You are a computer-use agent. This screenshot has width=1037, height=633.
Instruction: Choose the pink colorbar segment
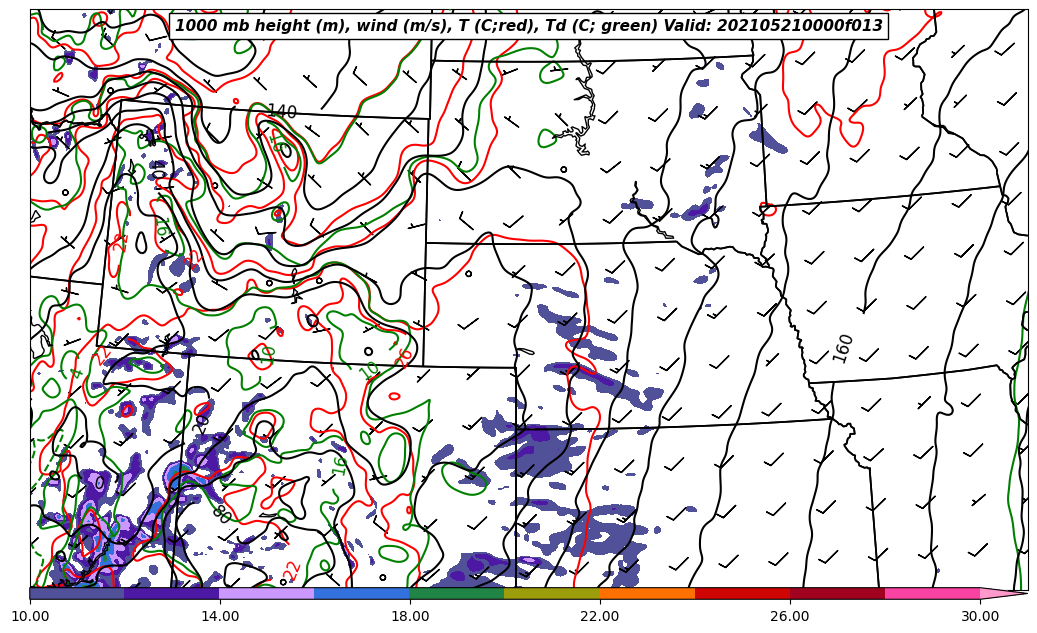(932, 594)
